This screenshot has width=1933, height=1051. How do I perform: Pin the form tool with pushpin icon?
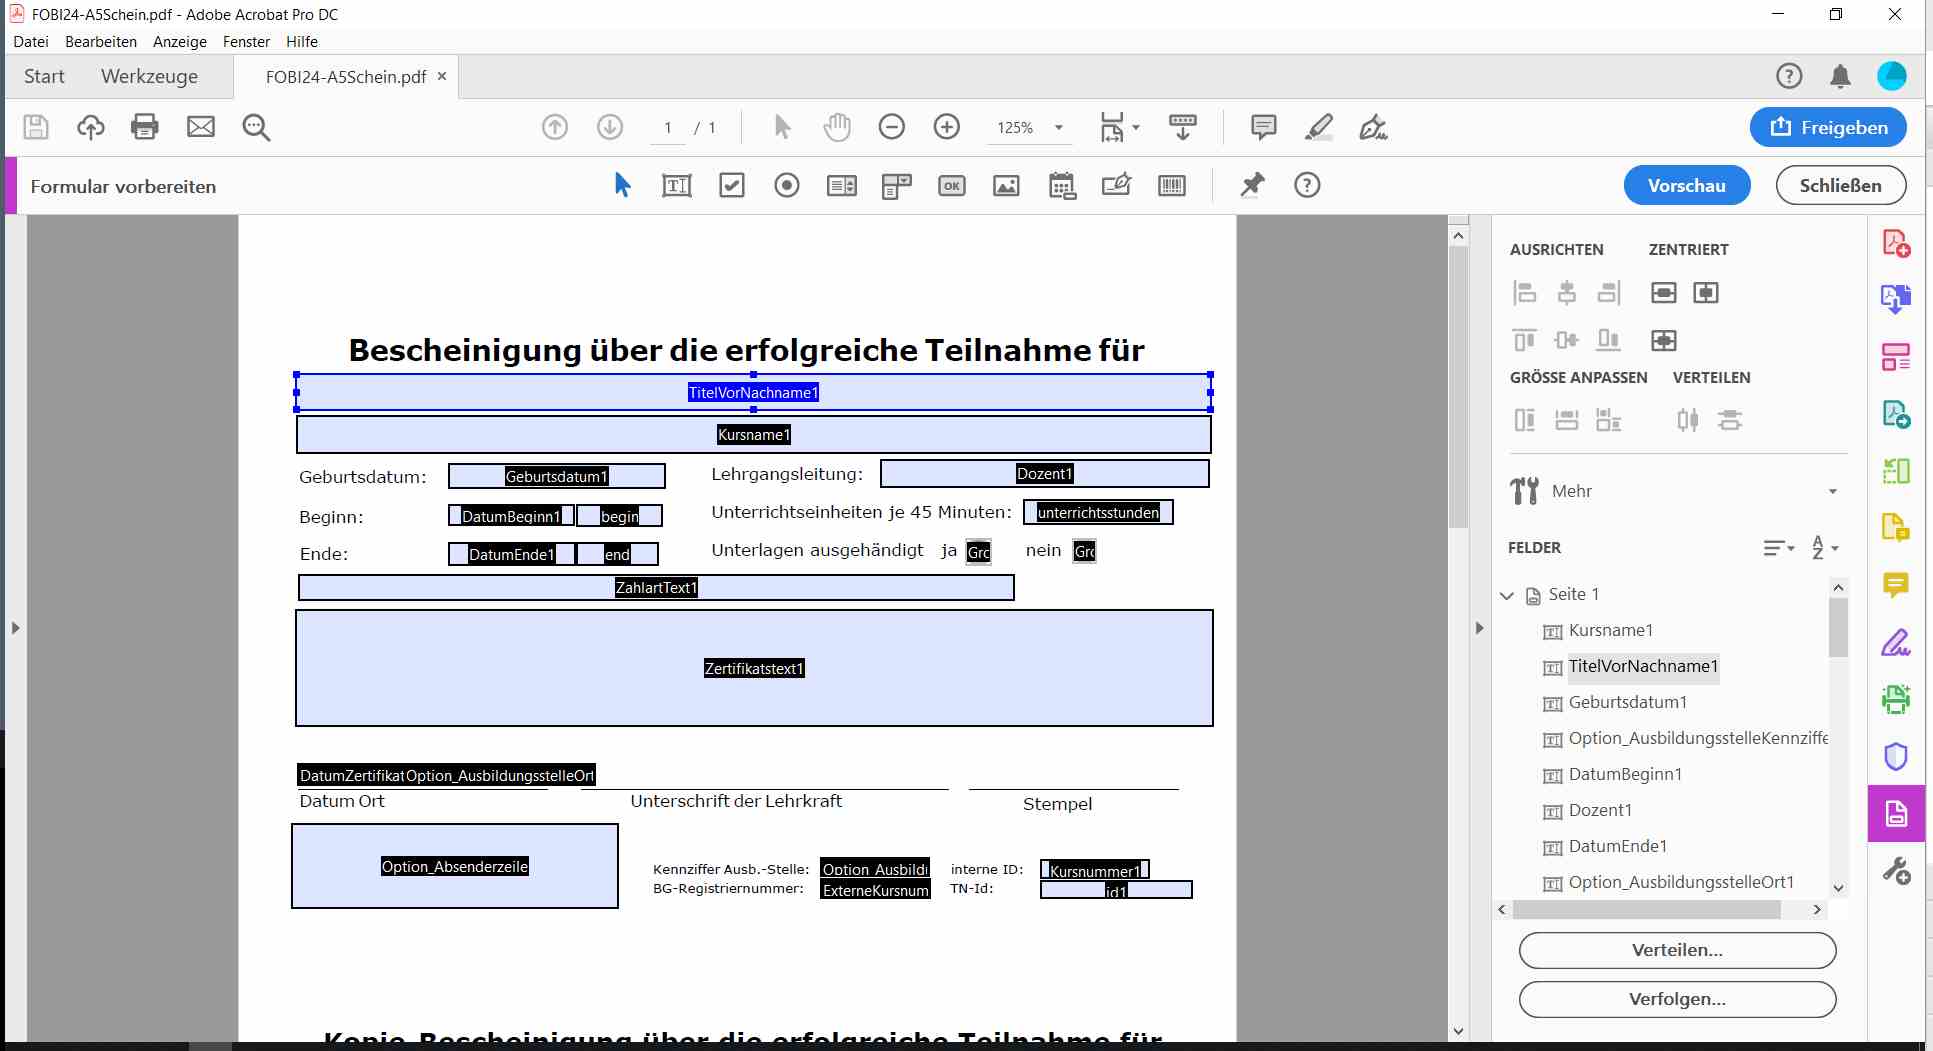1252,185
